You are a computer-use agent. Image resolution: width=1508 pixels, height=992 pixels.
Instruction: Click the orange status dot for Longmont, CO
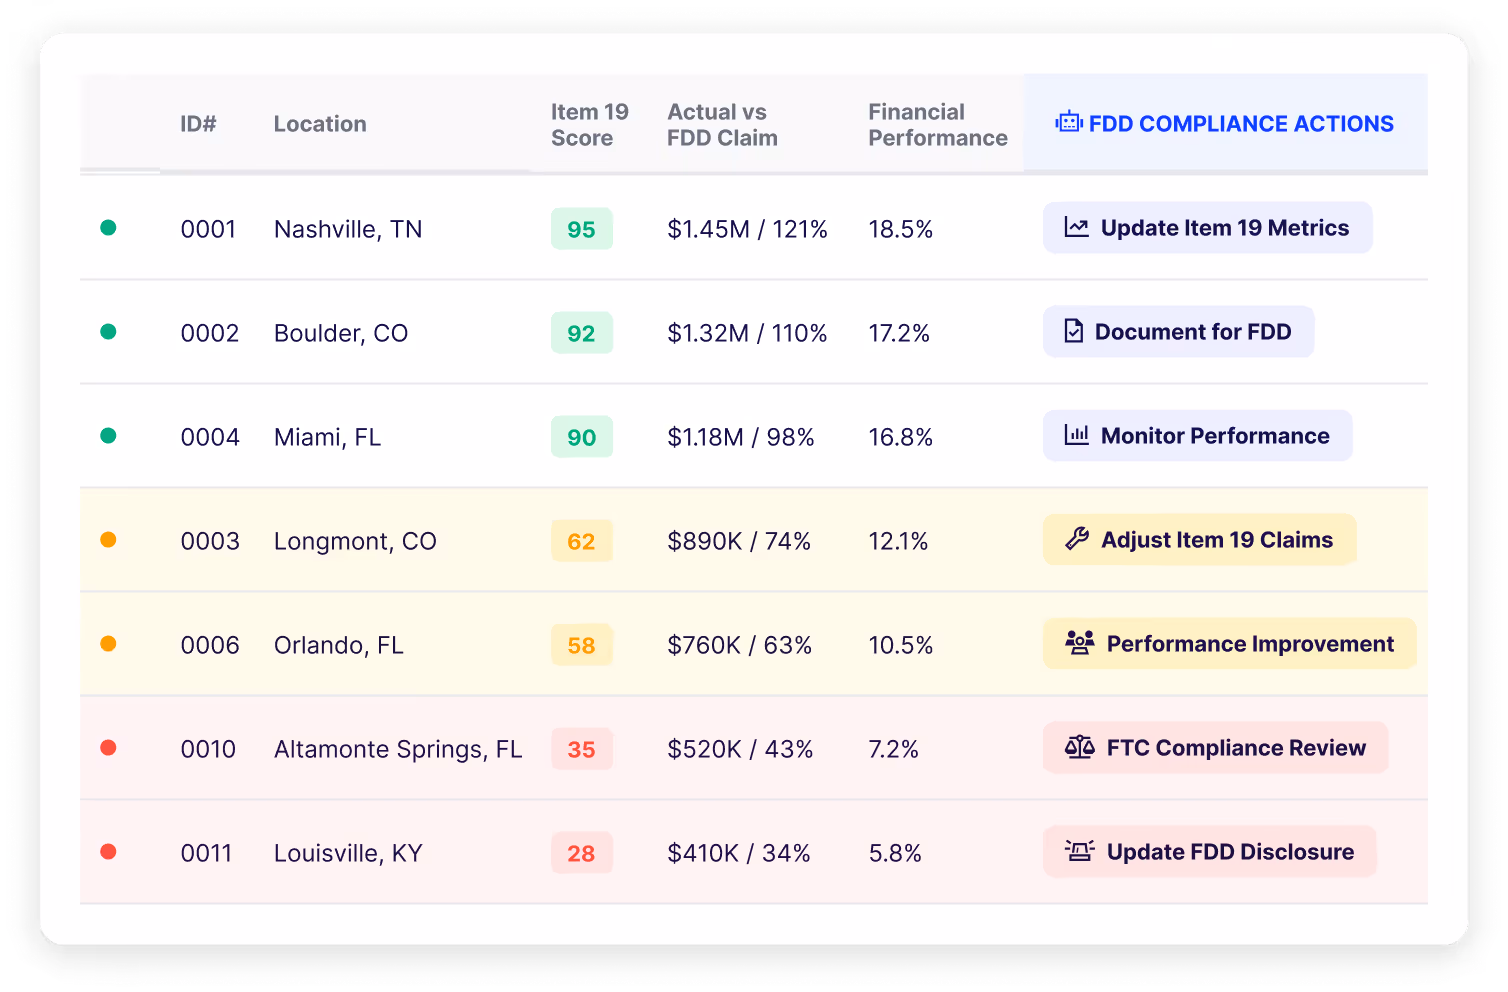pos(108,540)
